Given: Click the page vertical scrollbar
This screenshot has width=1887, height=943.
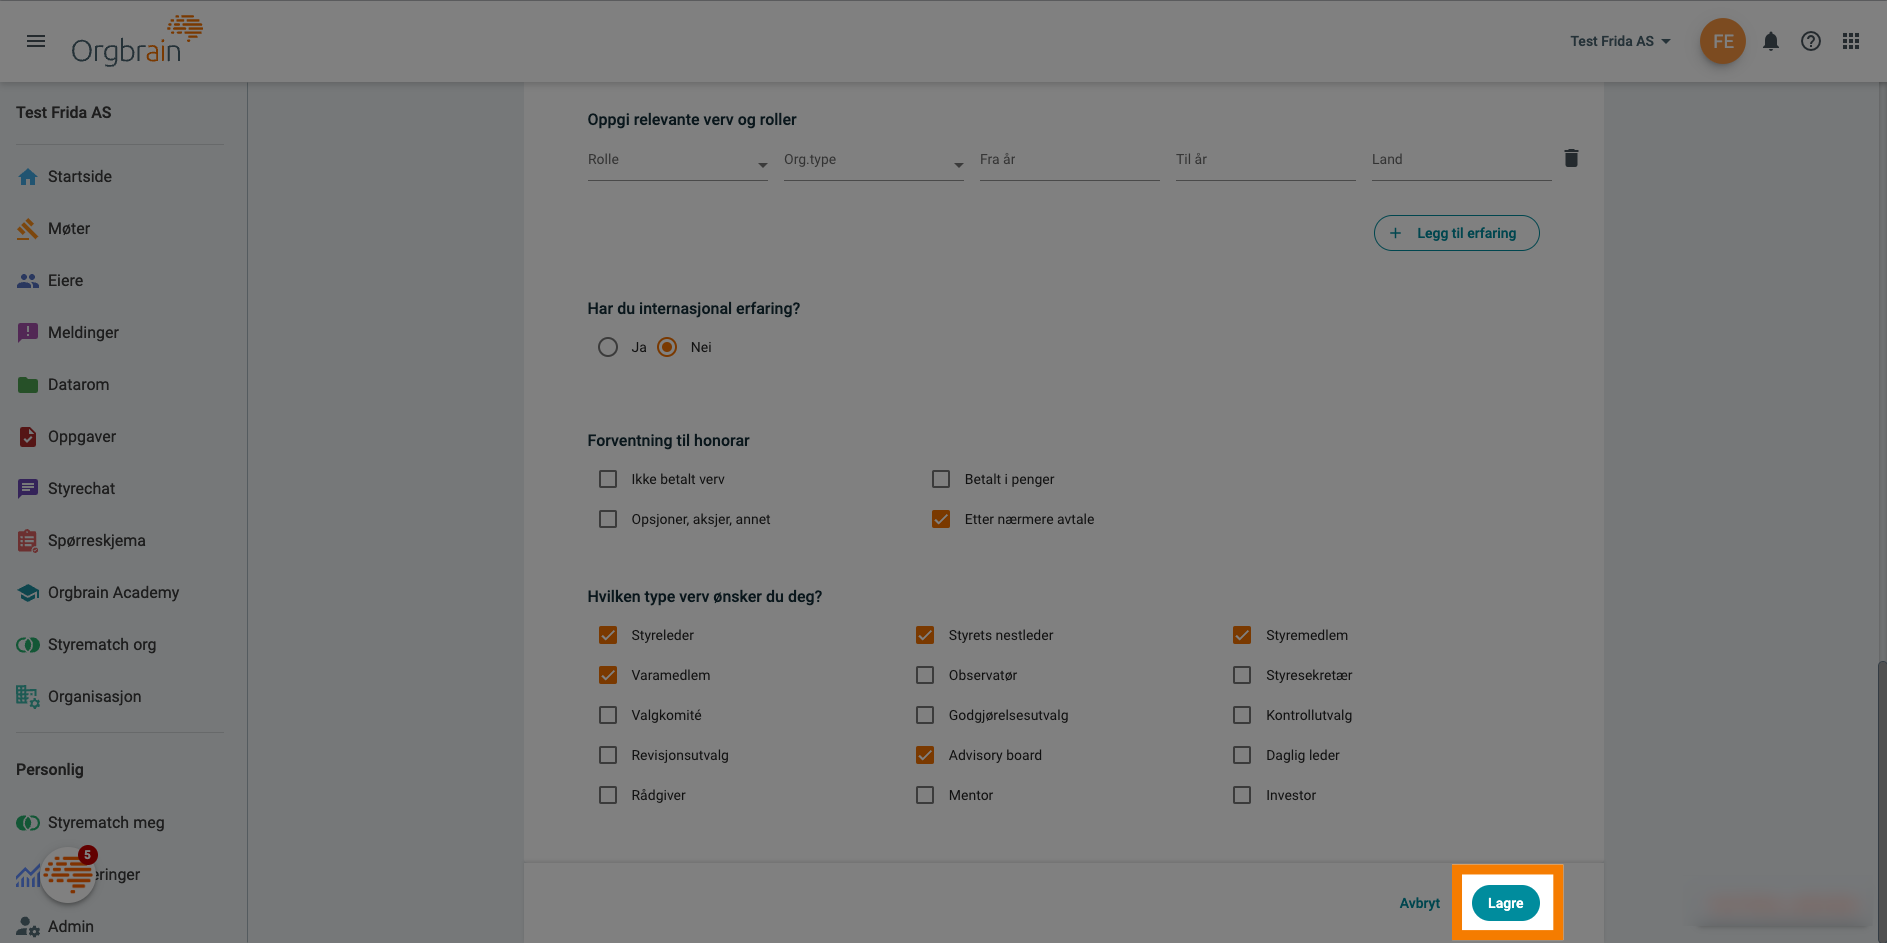Looking at the screenshot, I should pyautogui.click(x=1881, y=800).
